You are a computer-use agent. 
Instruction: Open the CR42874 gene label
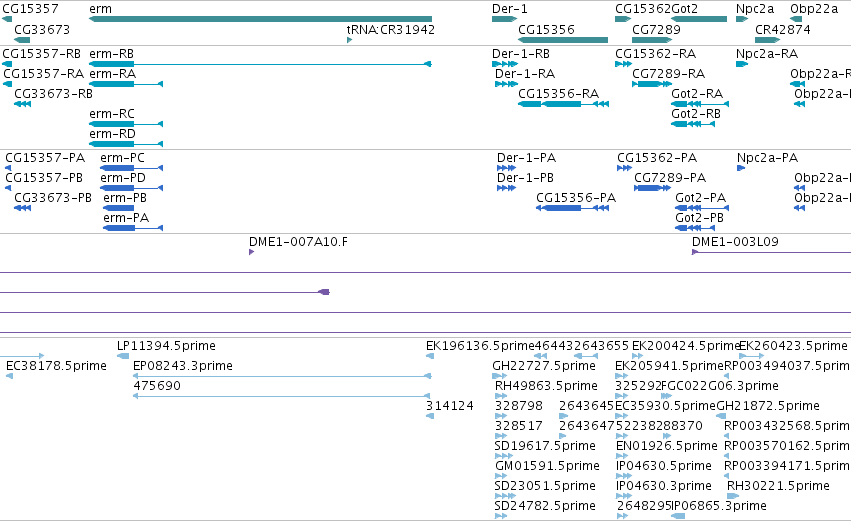click(783, 29)
